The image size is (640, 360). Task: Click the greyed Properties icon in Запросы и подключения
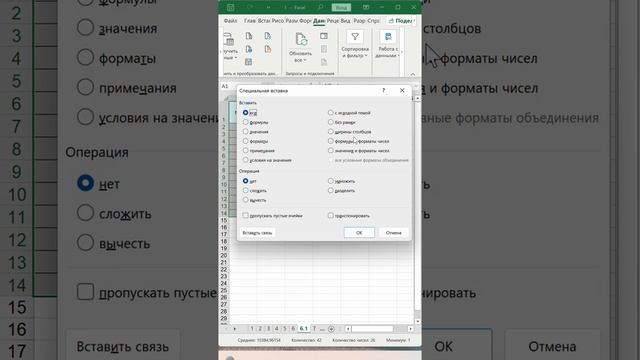point(324,49)
